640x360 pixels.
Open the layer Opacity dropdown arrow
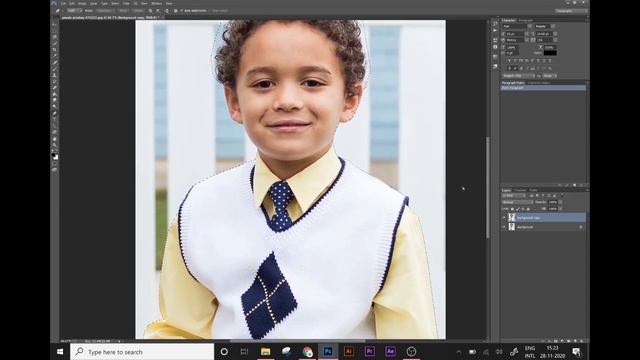point(560,202)
